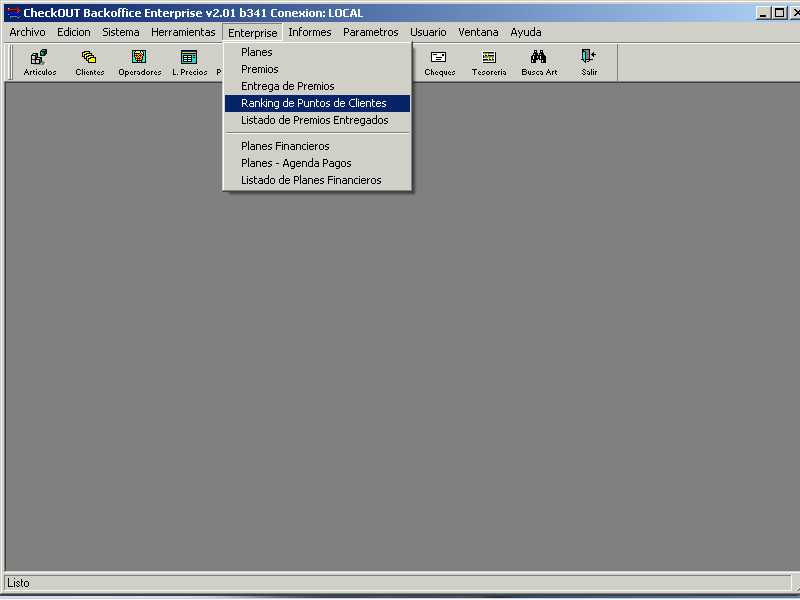The image size is (800, 600).
Task: Select Premios from the Enterprise menu
Action: (x=317, y=69)
